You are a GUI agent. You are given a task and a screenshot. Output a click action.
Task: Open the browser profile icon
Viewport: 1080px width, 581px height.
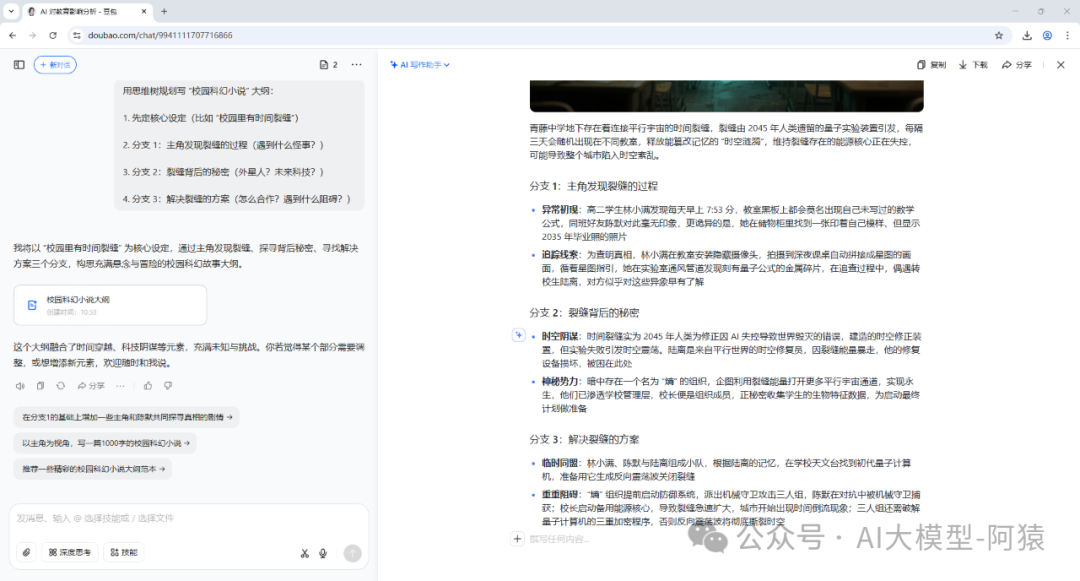coord(1047,35)
